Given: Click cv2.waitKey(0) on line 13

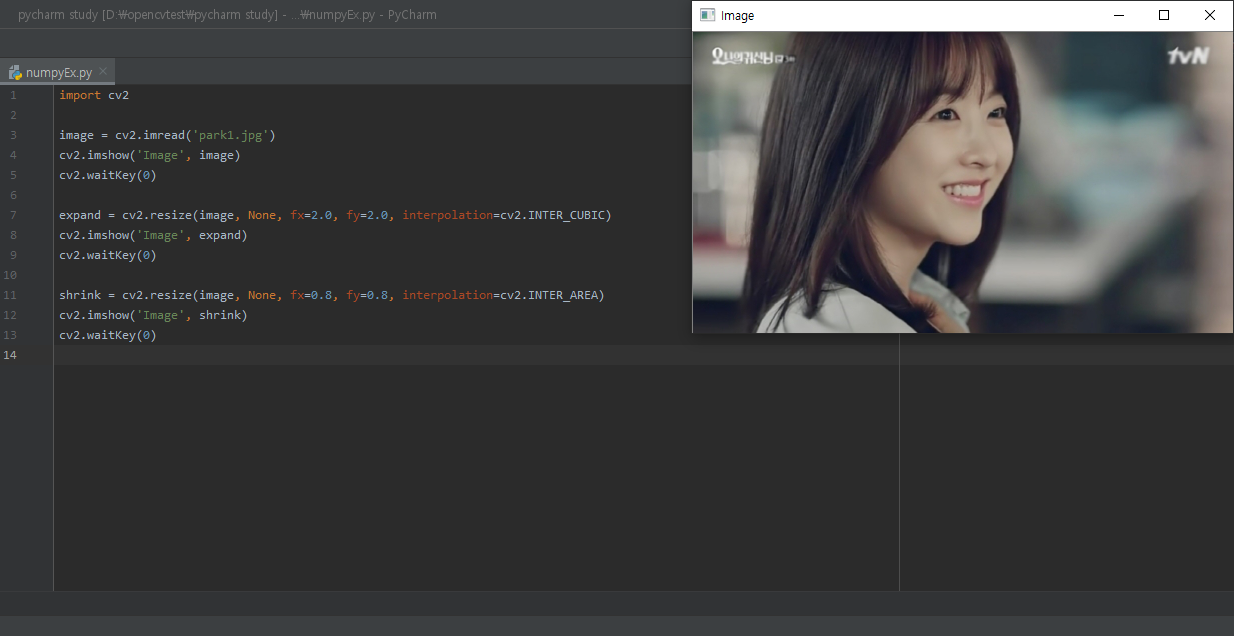Looking at the screenshot, I should click(108, 335).
